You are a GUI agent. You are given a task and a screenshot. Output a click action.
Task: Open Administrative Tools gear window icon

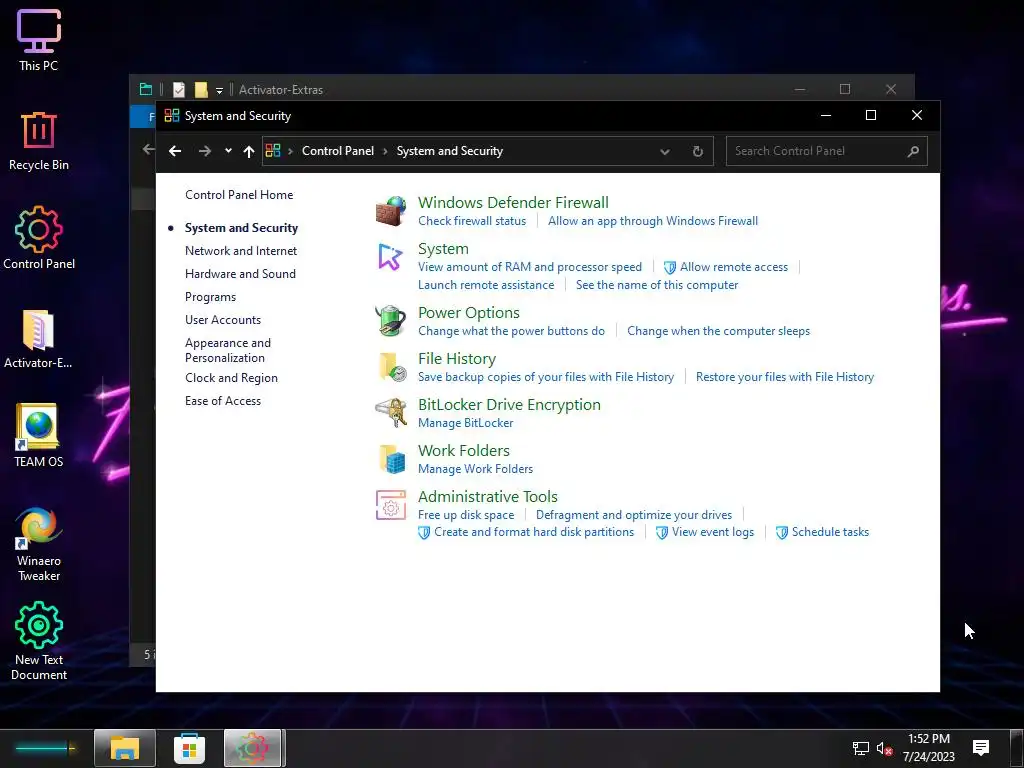[x=391, y=505]
